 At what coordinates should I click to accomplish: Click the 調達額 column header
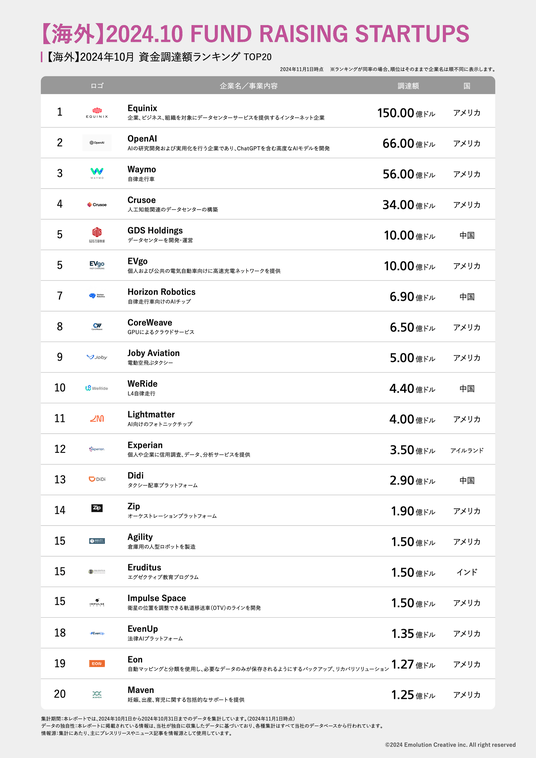click(408, 86)
